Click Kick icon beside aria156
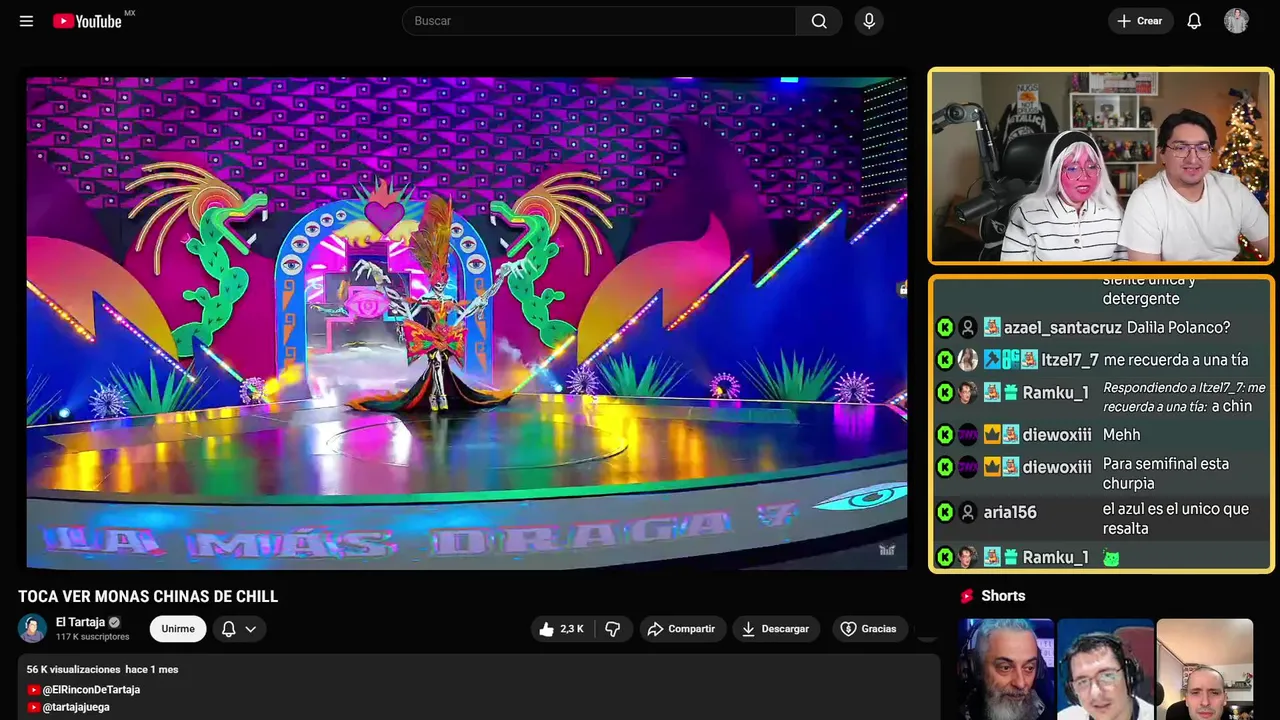Image resolution: width=1280 pixels, height=720 pixels. click(x=945, y=512)
